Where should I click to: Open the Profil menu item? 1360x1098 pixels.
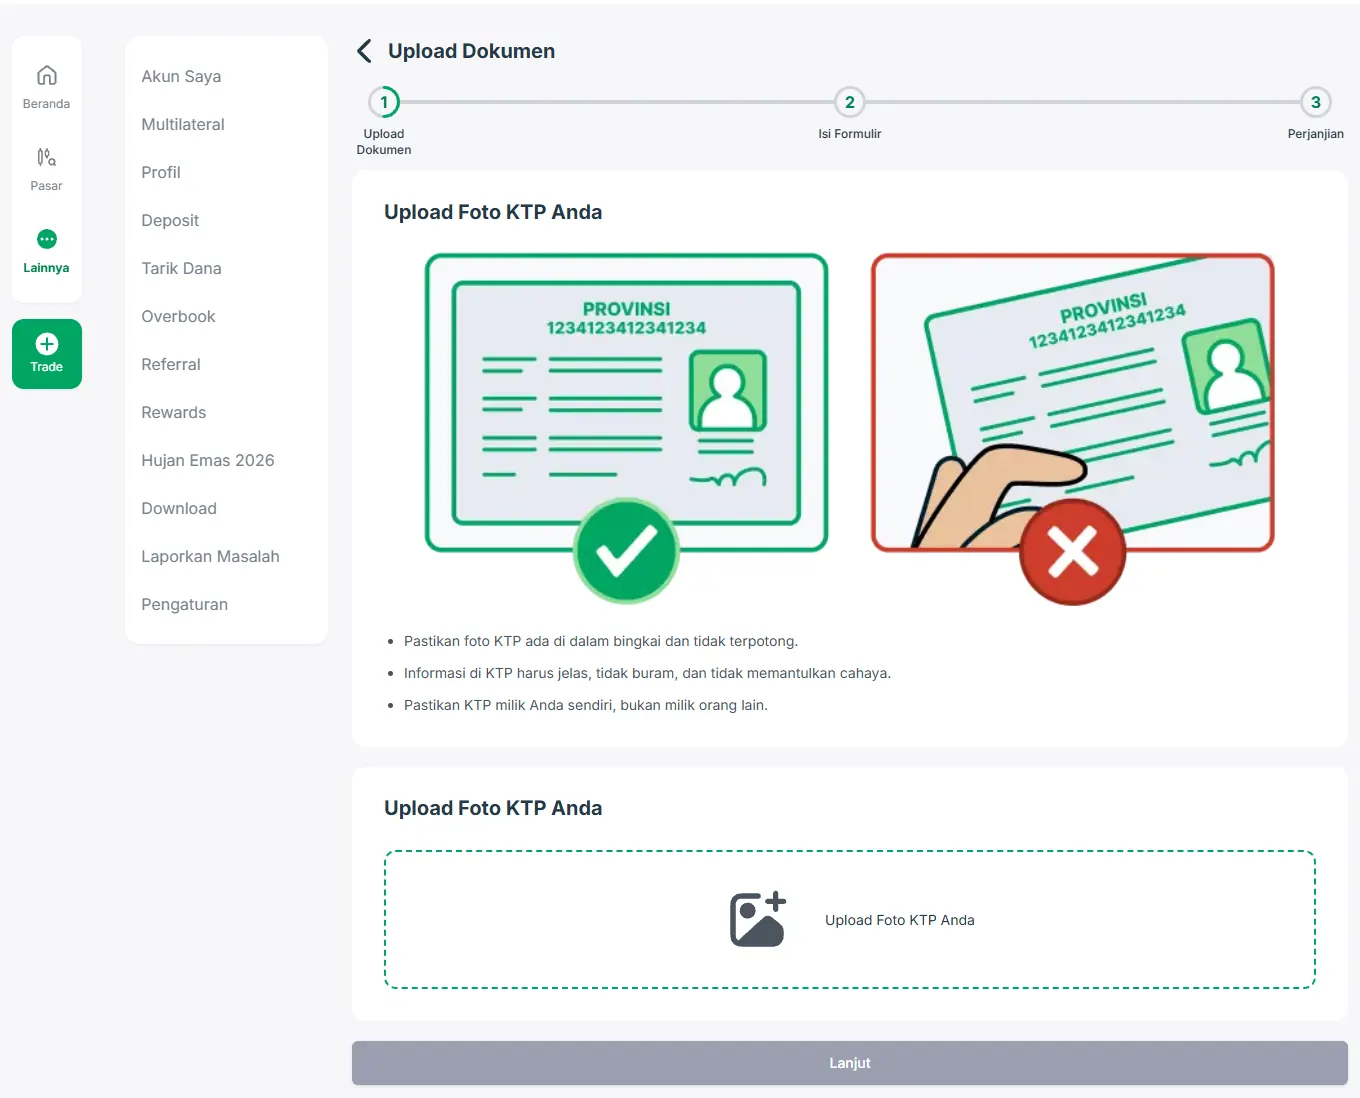coord(161,172)
